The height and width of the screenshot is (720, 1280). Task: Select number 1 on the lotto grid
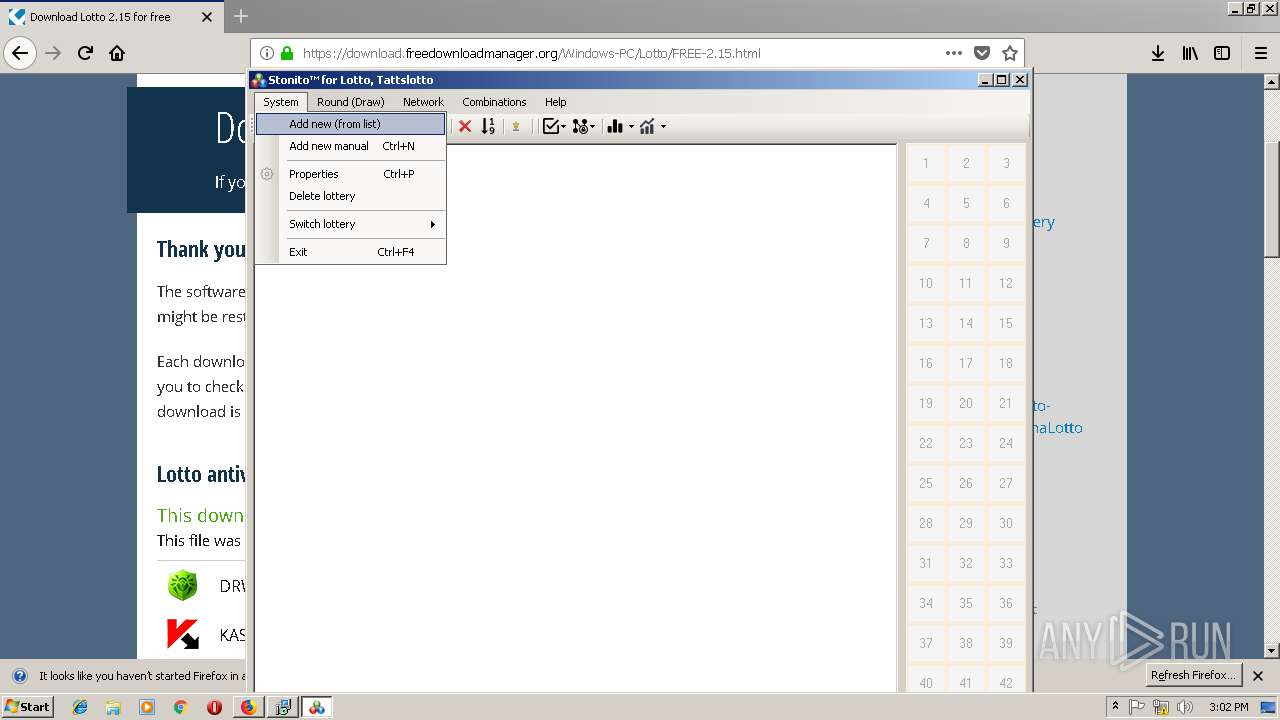(x=926, y=163)
